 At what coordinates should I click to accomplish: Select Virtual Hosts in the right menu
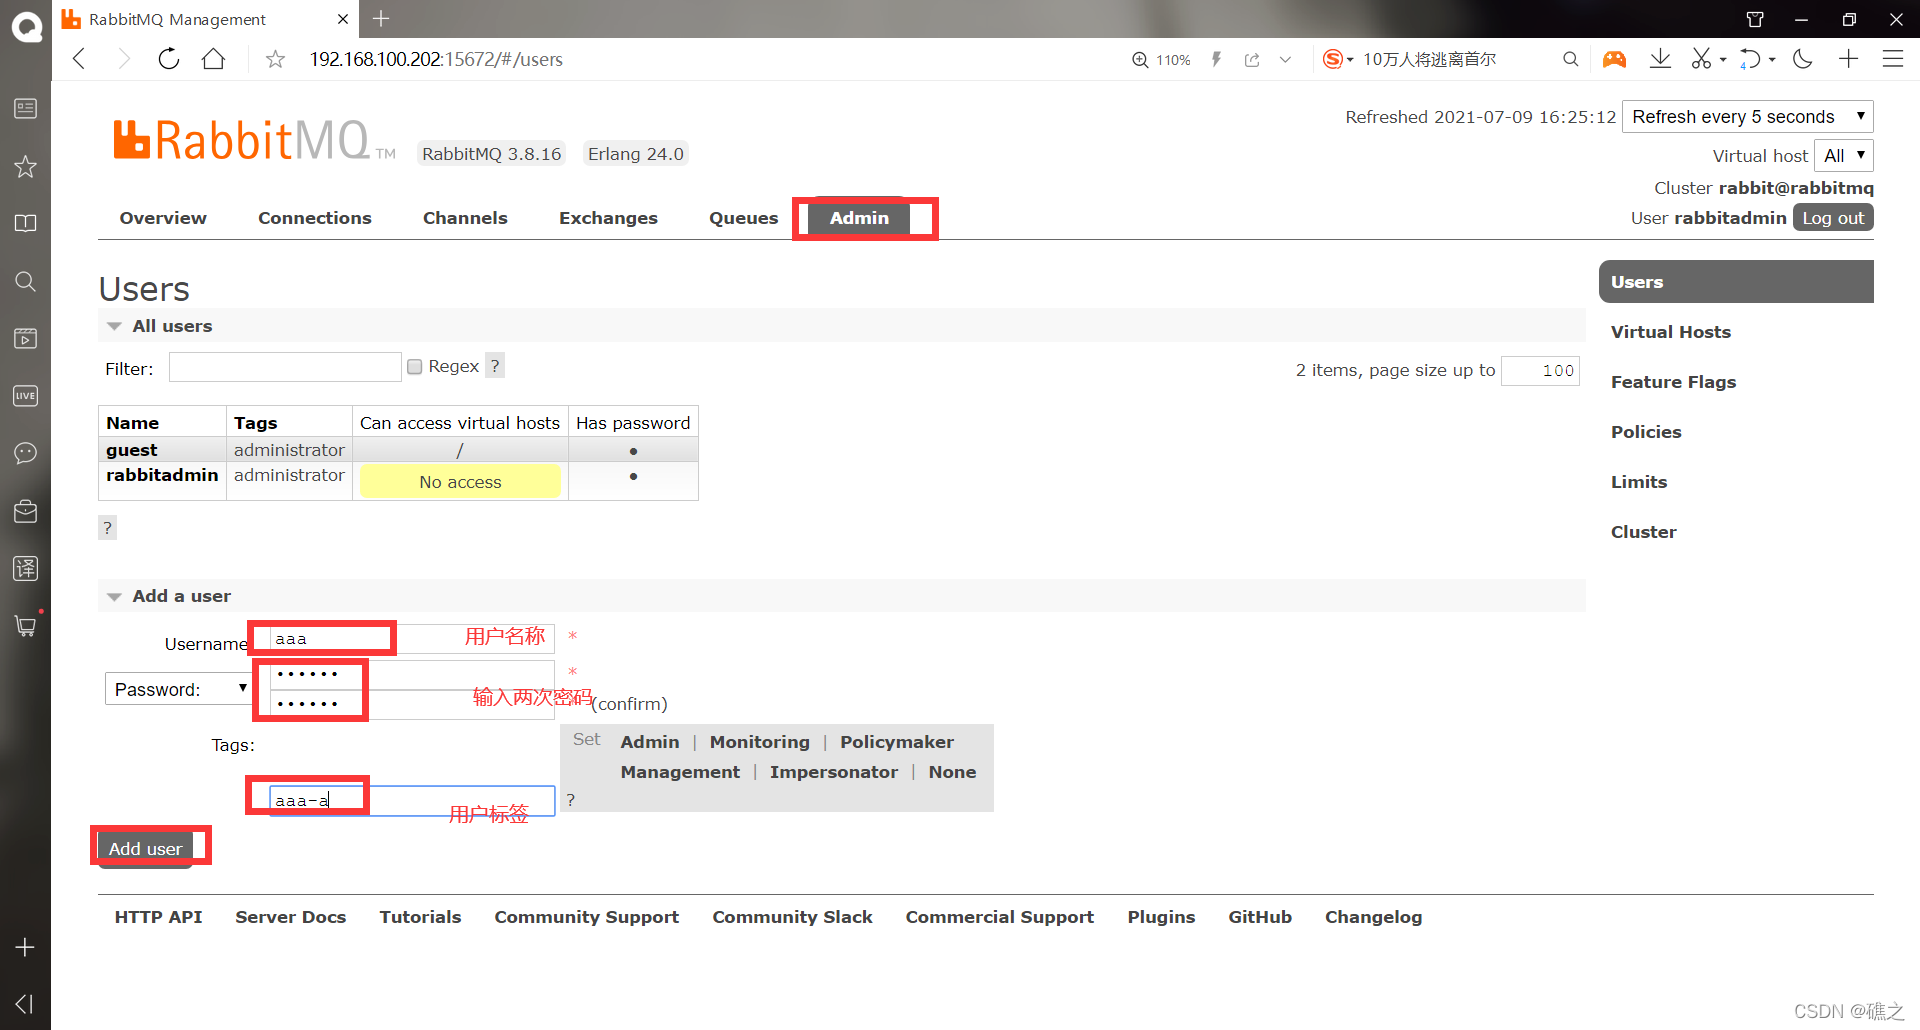[x=1670, y=331]
